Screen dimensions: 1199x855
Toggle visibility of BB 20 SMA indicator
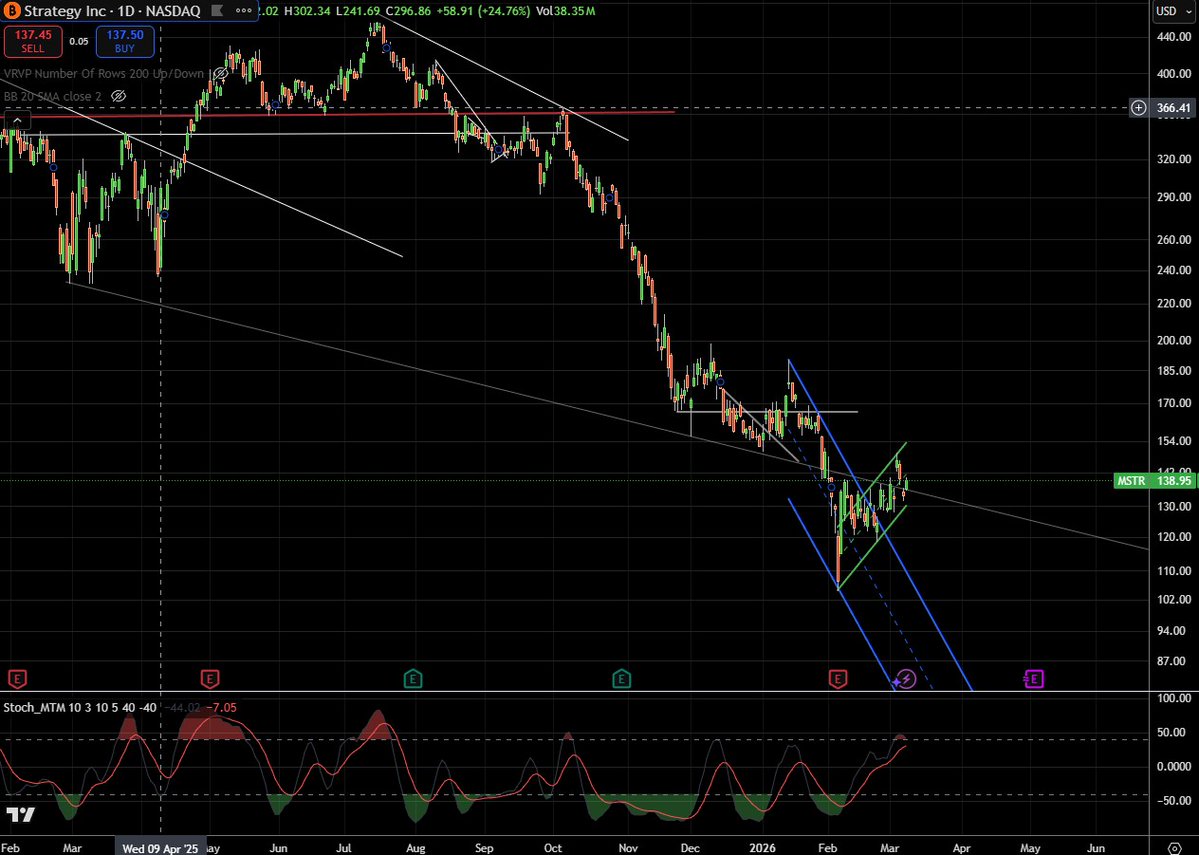pos(118,96)
